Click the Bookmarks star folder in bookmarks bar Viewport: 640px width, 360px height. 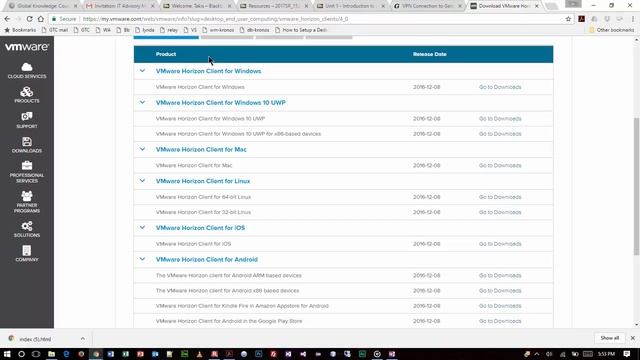[x=20, y=30]
